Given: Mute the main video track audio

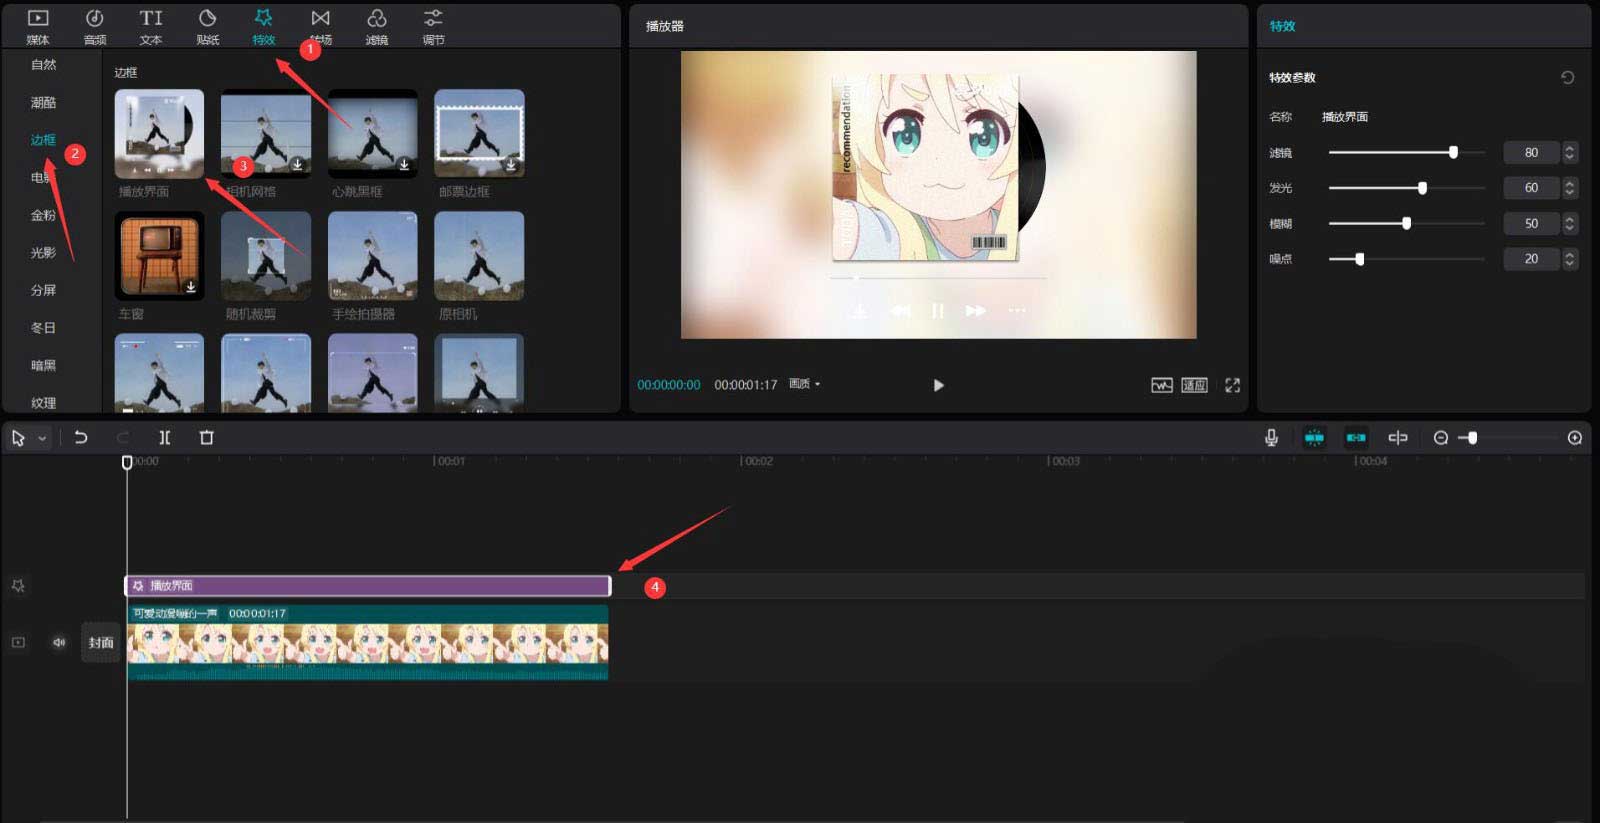Looking at the screenshot, I should [59, 642].
